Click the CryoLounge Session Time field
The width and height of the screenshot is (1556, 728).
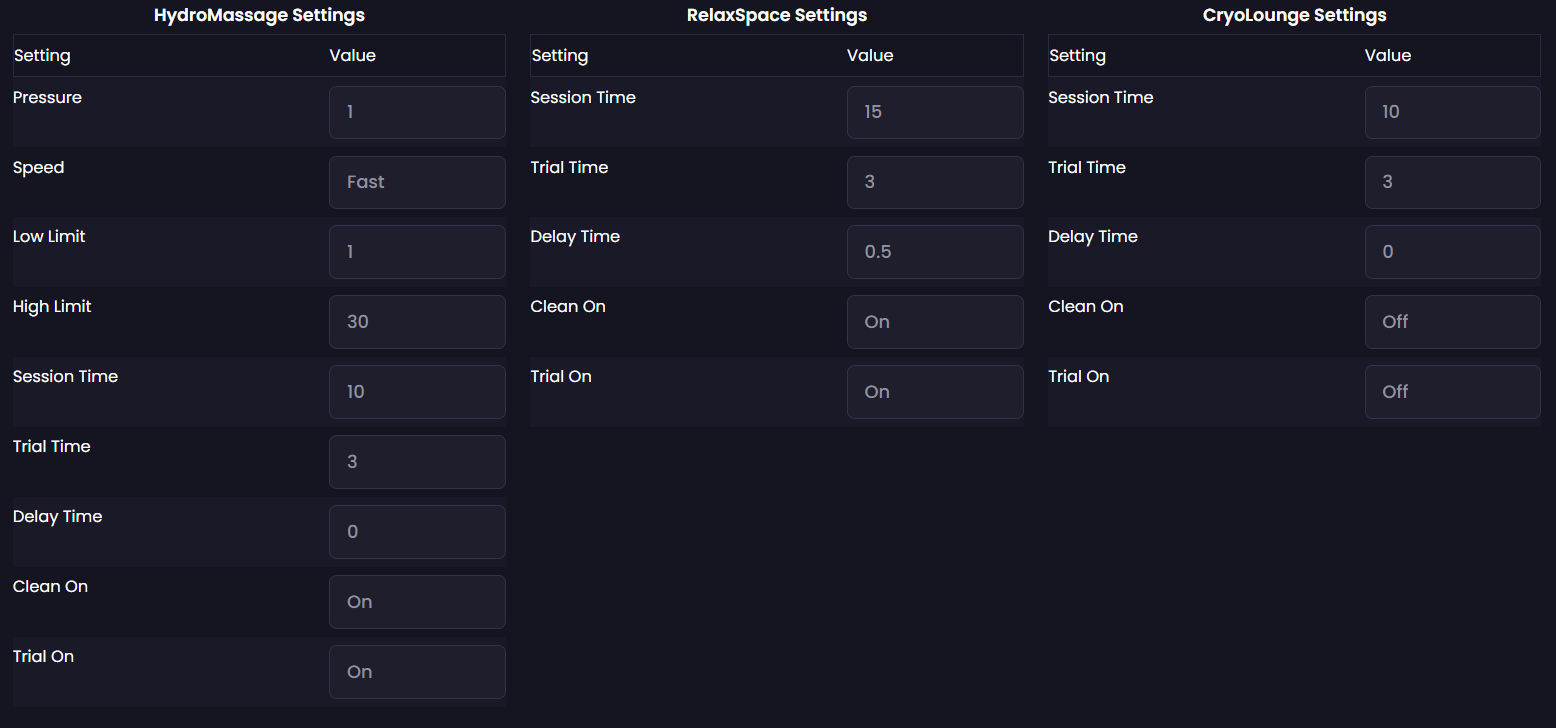click(1452, 112)
